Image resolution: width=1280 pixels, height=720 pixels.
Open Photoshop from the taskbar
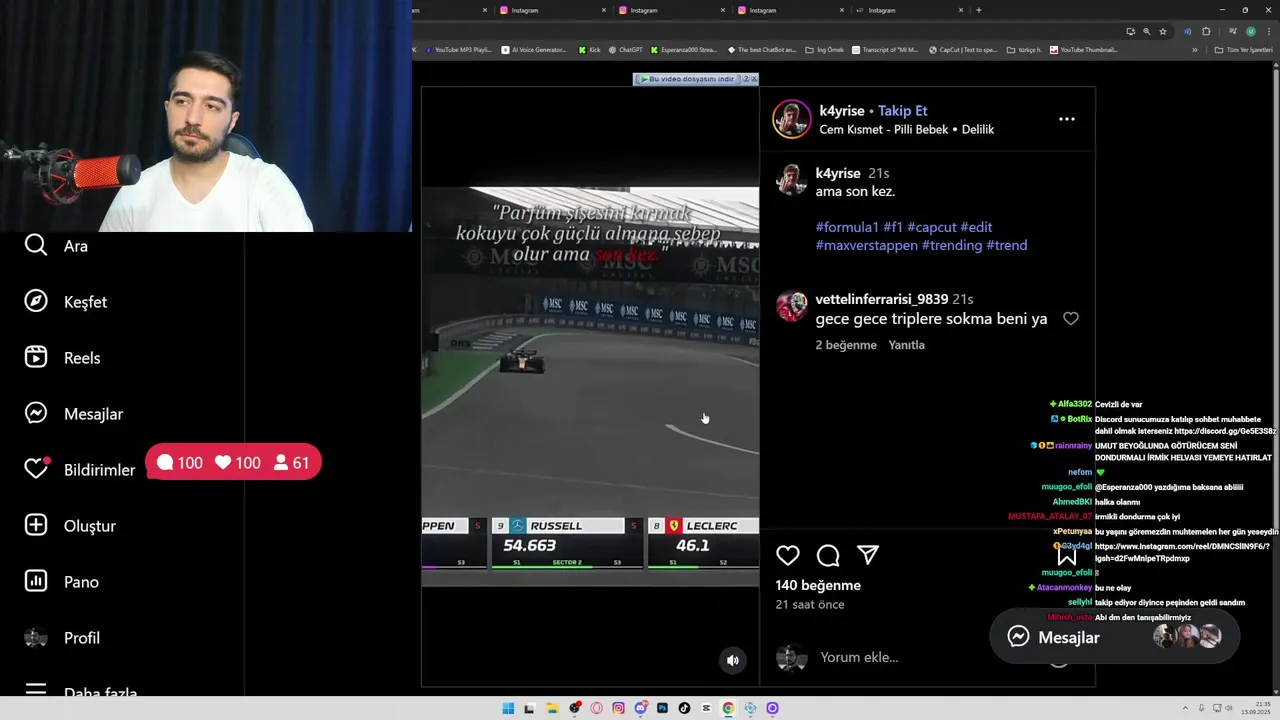click(662, 708)
